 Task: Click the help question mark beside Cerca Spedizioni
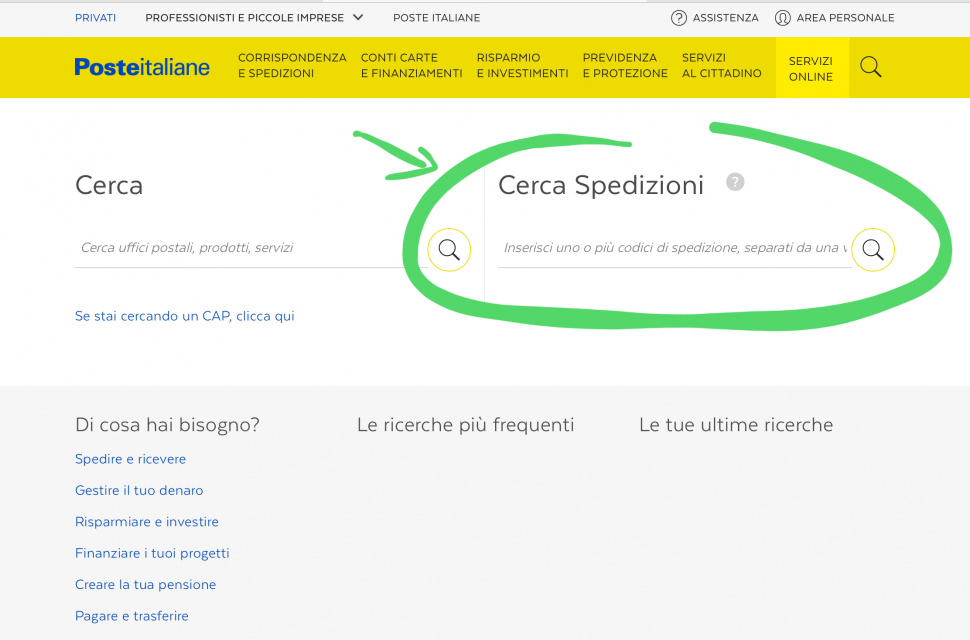point(735,182)
